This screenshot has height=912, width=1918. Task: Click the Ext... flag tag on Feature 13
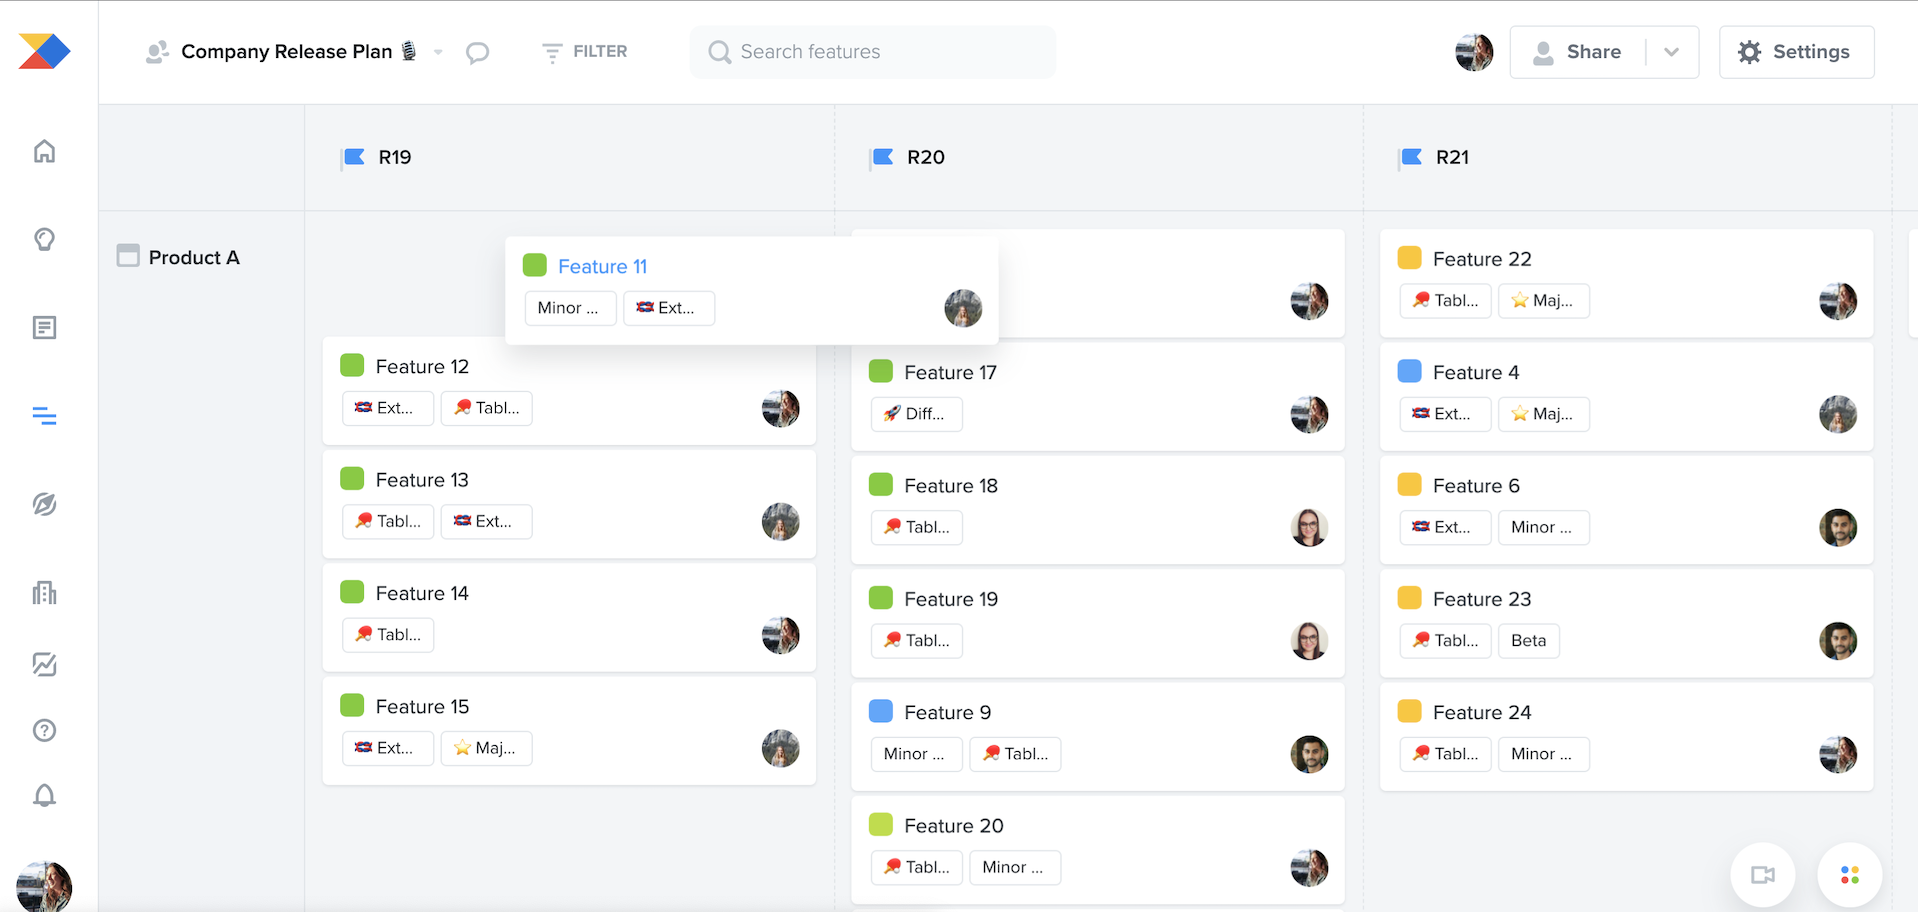(x=486, y=522)
